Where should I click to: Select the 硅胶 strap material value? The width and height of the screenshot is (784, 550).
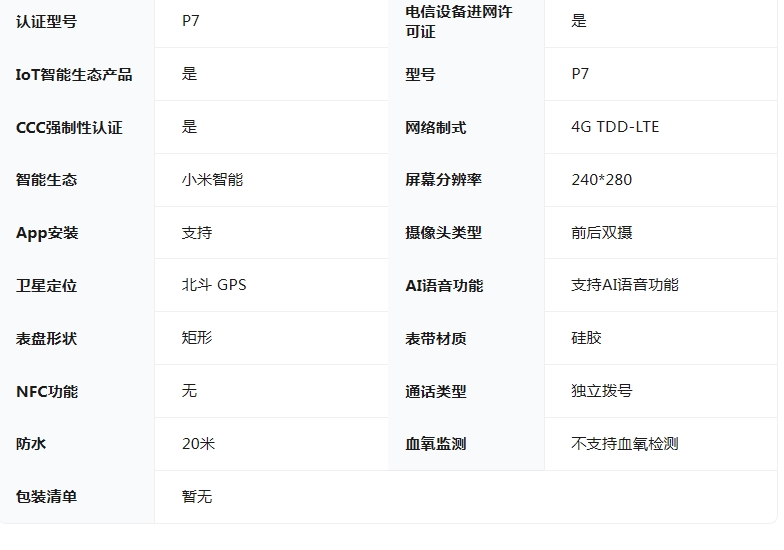[x=586, y=338]
